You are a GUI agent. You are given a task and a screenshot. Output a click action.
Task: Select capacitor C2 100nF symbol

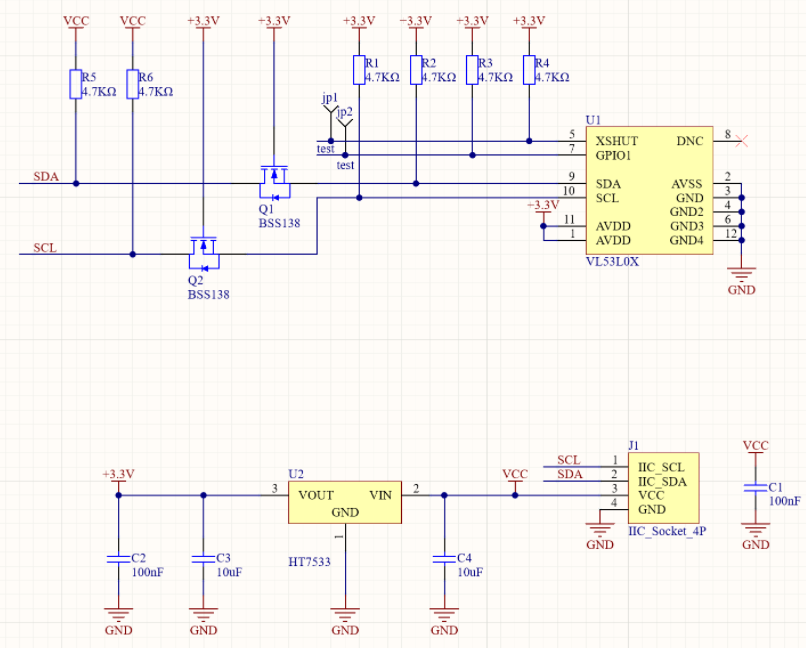pos(118,559)
